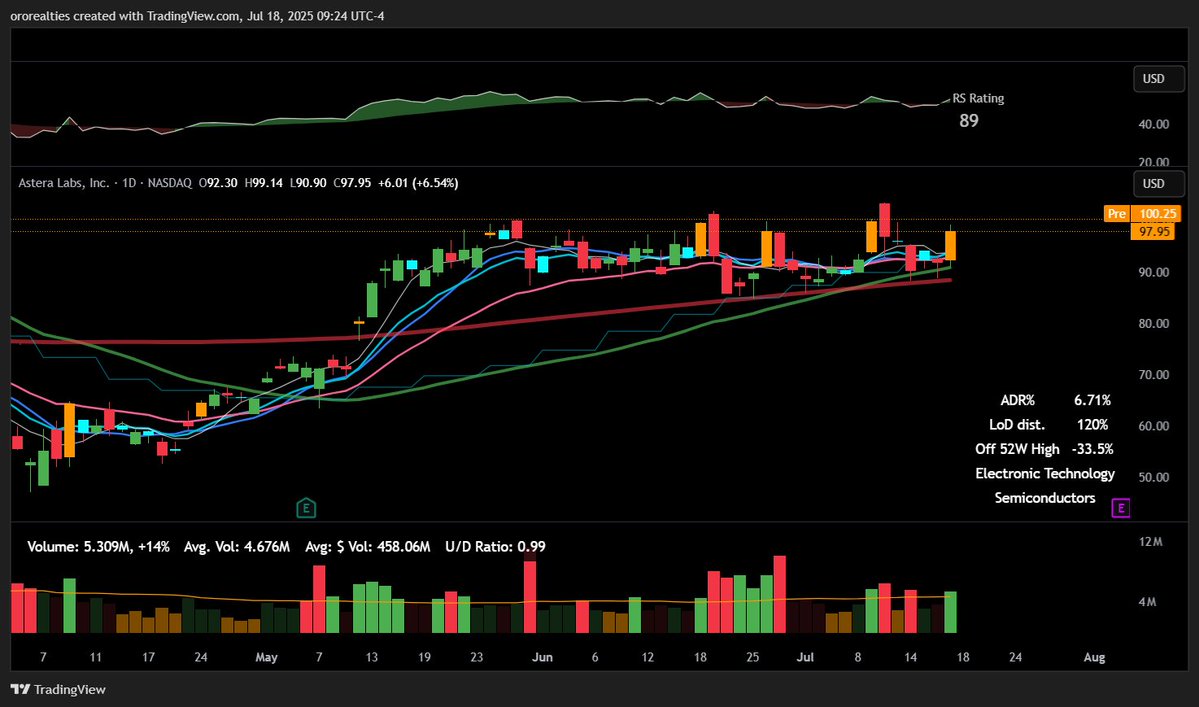The width and height of the screenshot is (1199, 707).
Task: Click the Avg. Vol: 4.676M readout
Action: click(237, 546)
